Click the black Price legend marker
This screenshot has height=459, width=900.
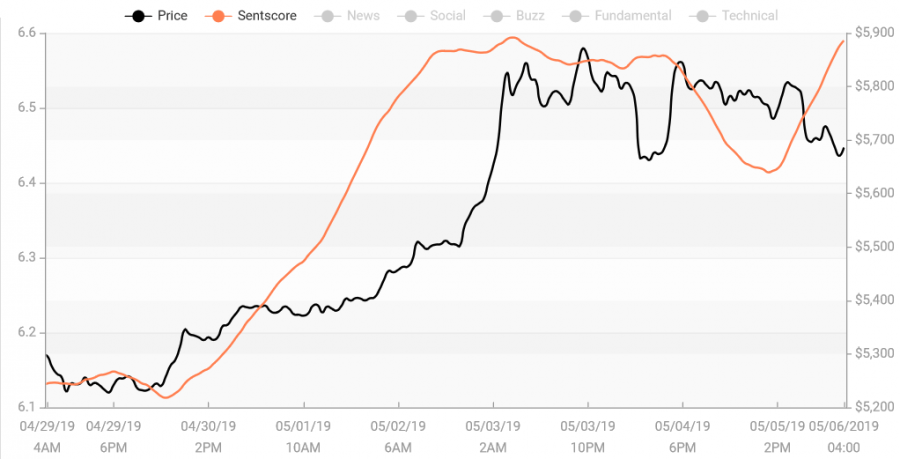(138, 17)
